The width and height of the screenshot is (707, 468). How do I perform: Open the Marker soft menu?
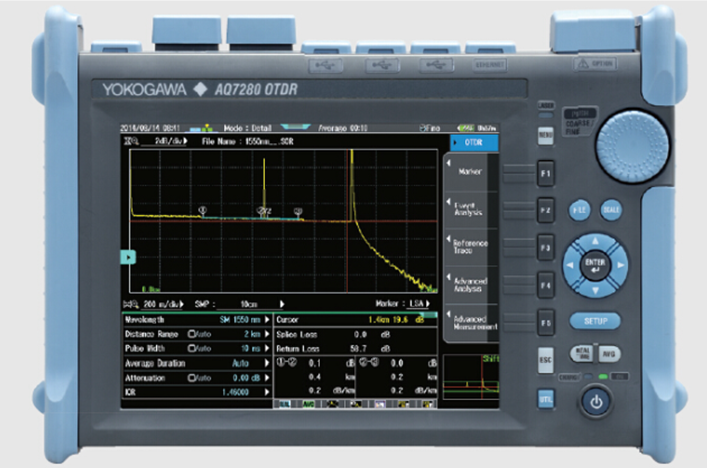[470, 172]
